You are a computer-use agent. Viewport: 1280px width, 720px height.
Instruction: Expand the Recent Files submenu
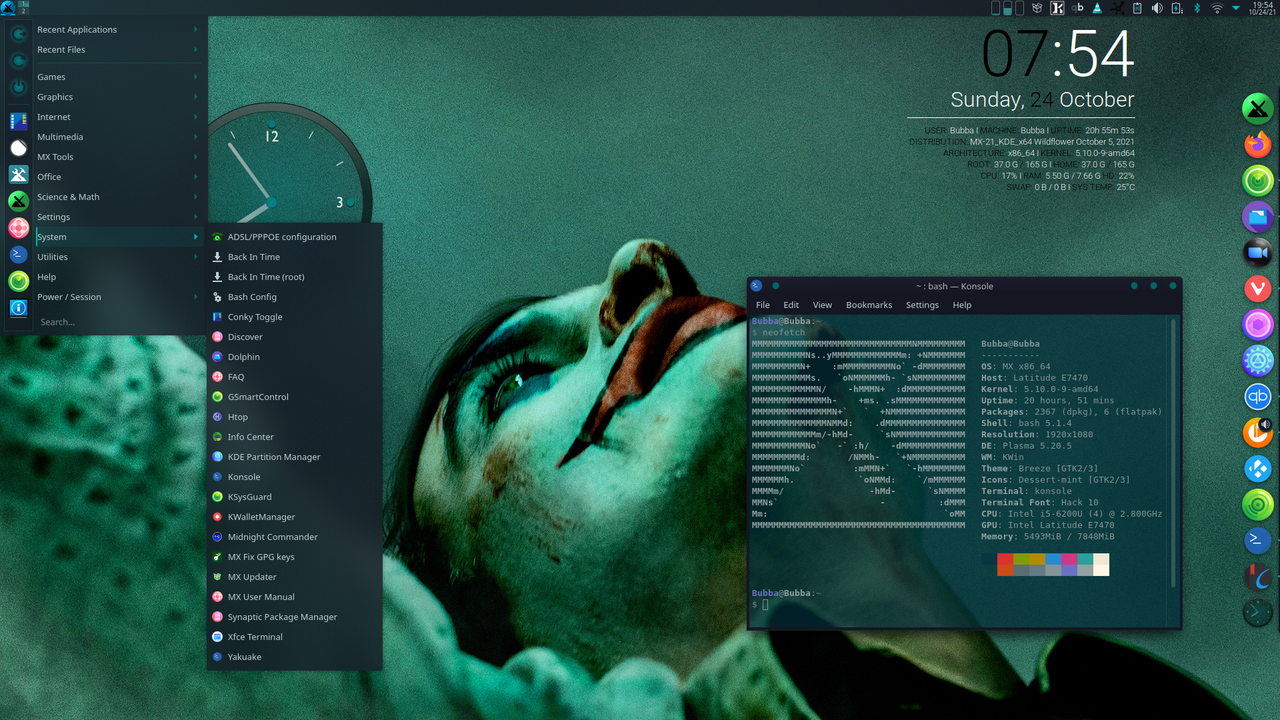pyautogui.click(x=117, y=50)
